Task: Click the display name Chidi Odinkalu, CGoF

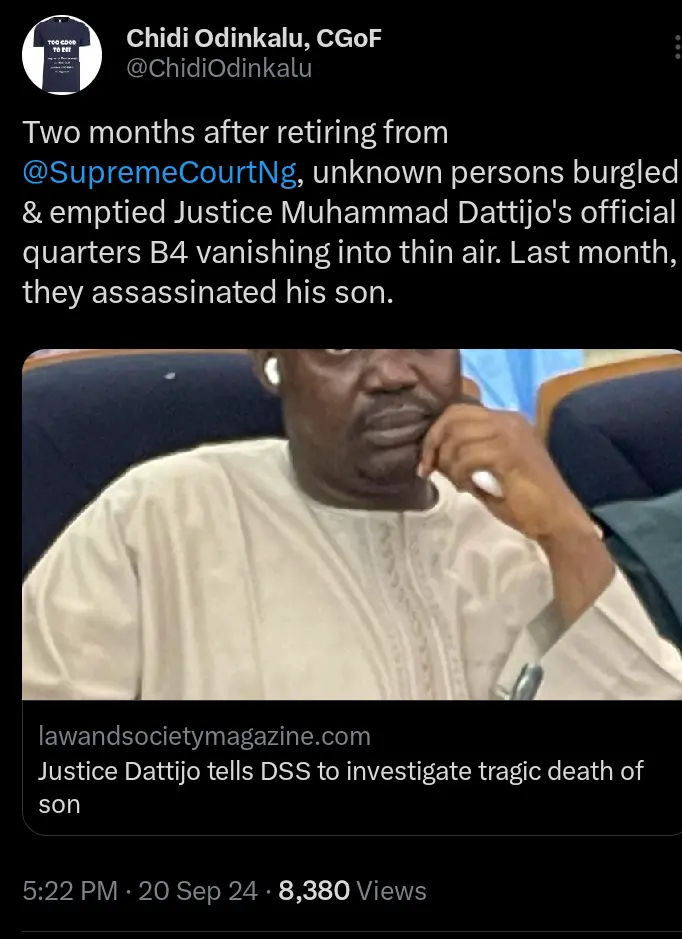Action: coord(254,38)
